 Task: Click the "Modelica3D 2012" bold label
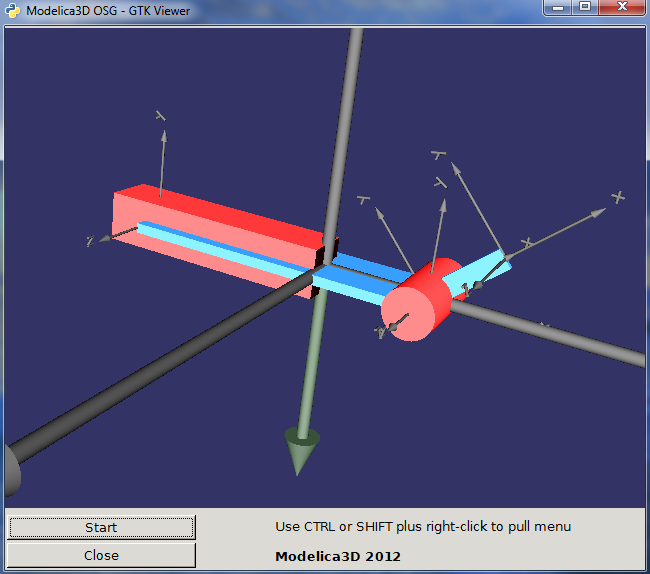click(x=338, y=555)
